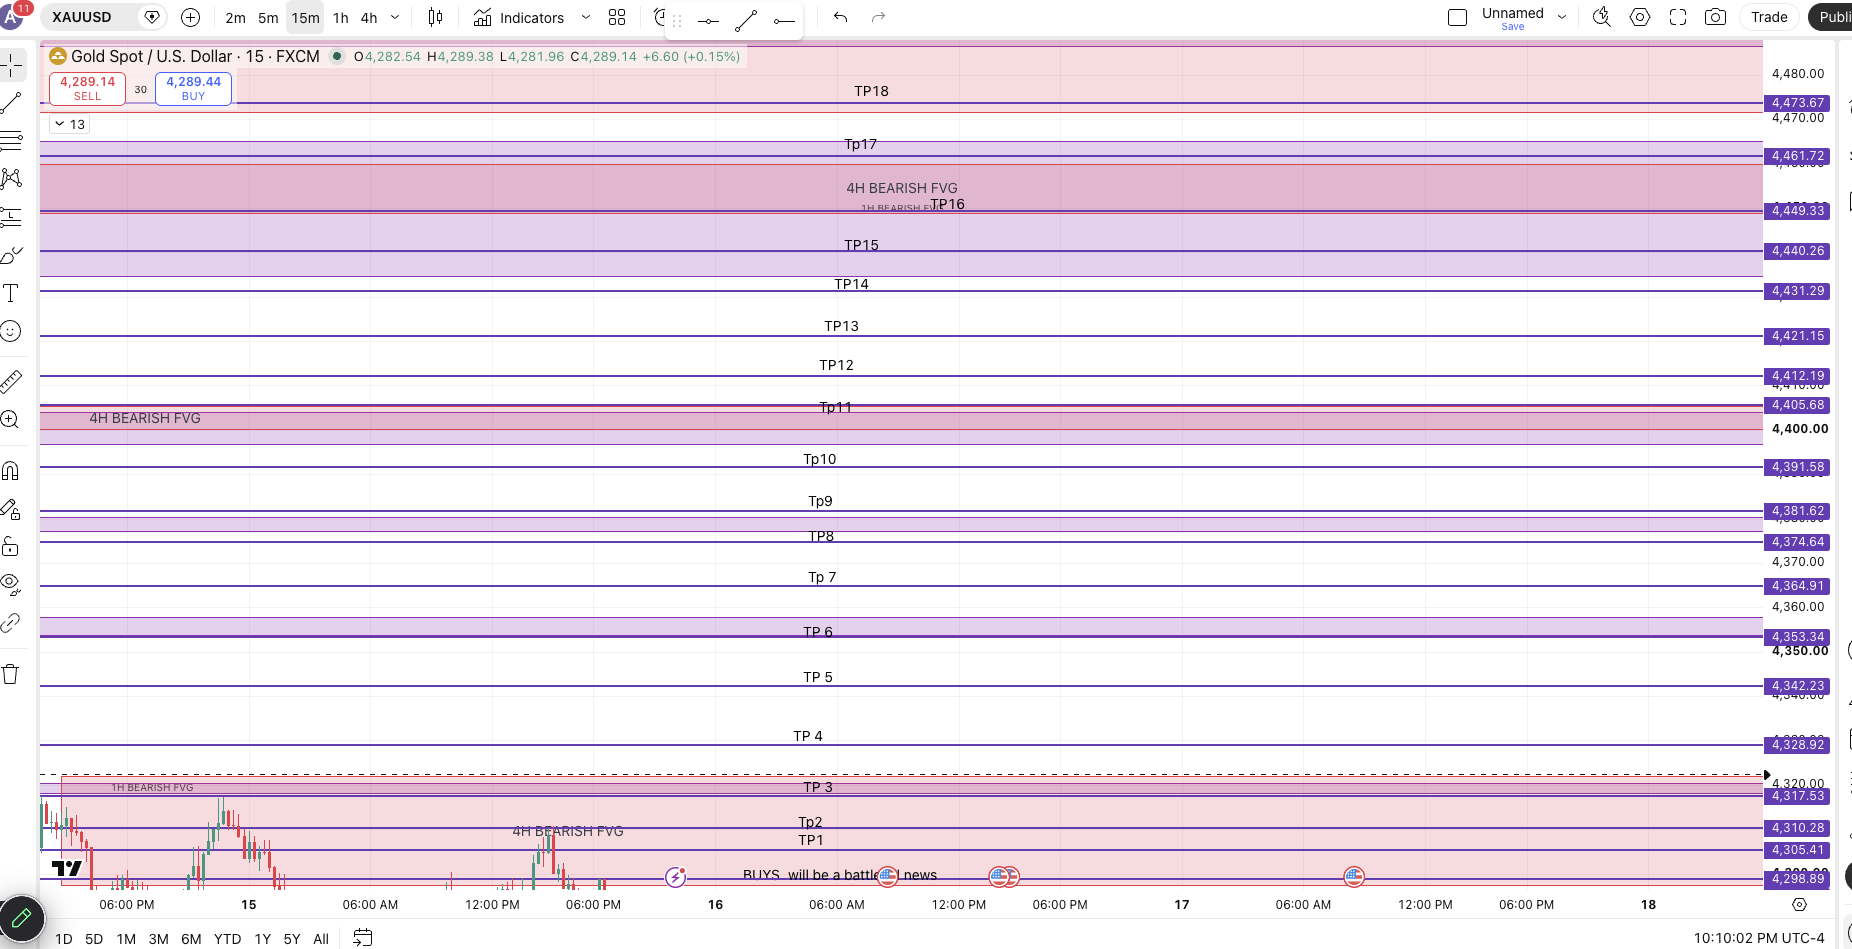This screenshot has height=949, width=1852.
Task: Activate the zoom in tool
Action: coord(12,420)
